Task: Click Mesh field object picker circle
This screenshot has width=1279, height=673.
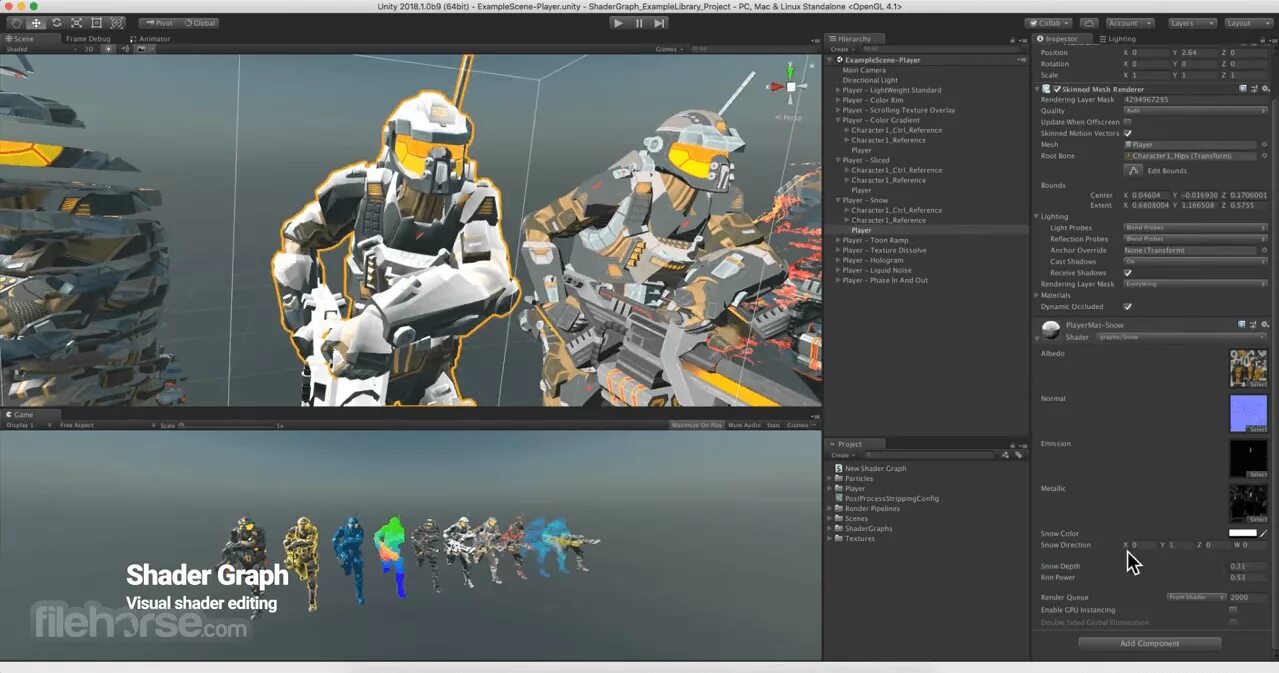Action: coord(1264,145)
